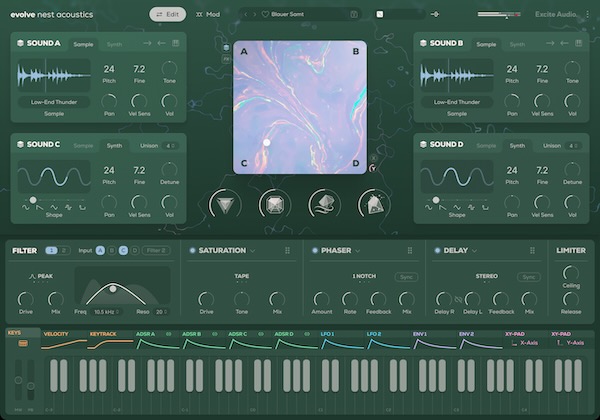Open the grid browser icon in Sound B
The height and width of the screenshot is (420, 600).
[579, 43]
